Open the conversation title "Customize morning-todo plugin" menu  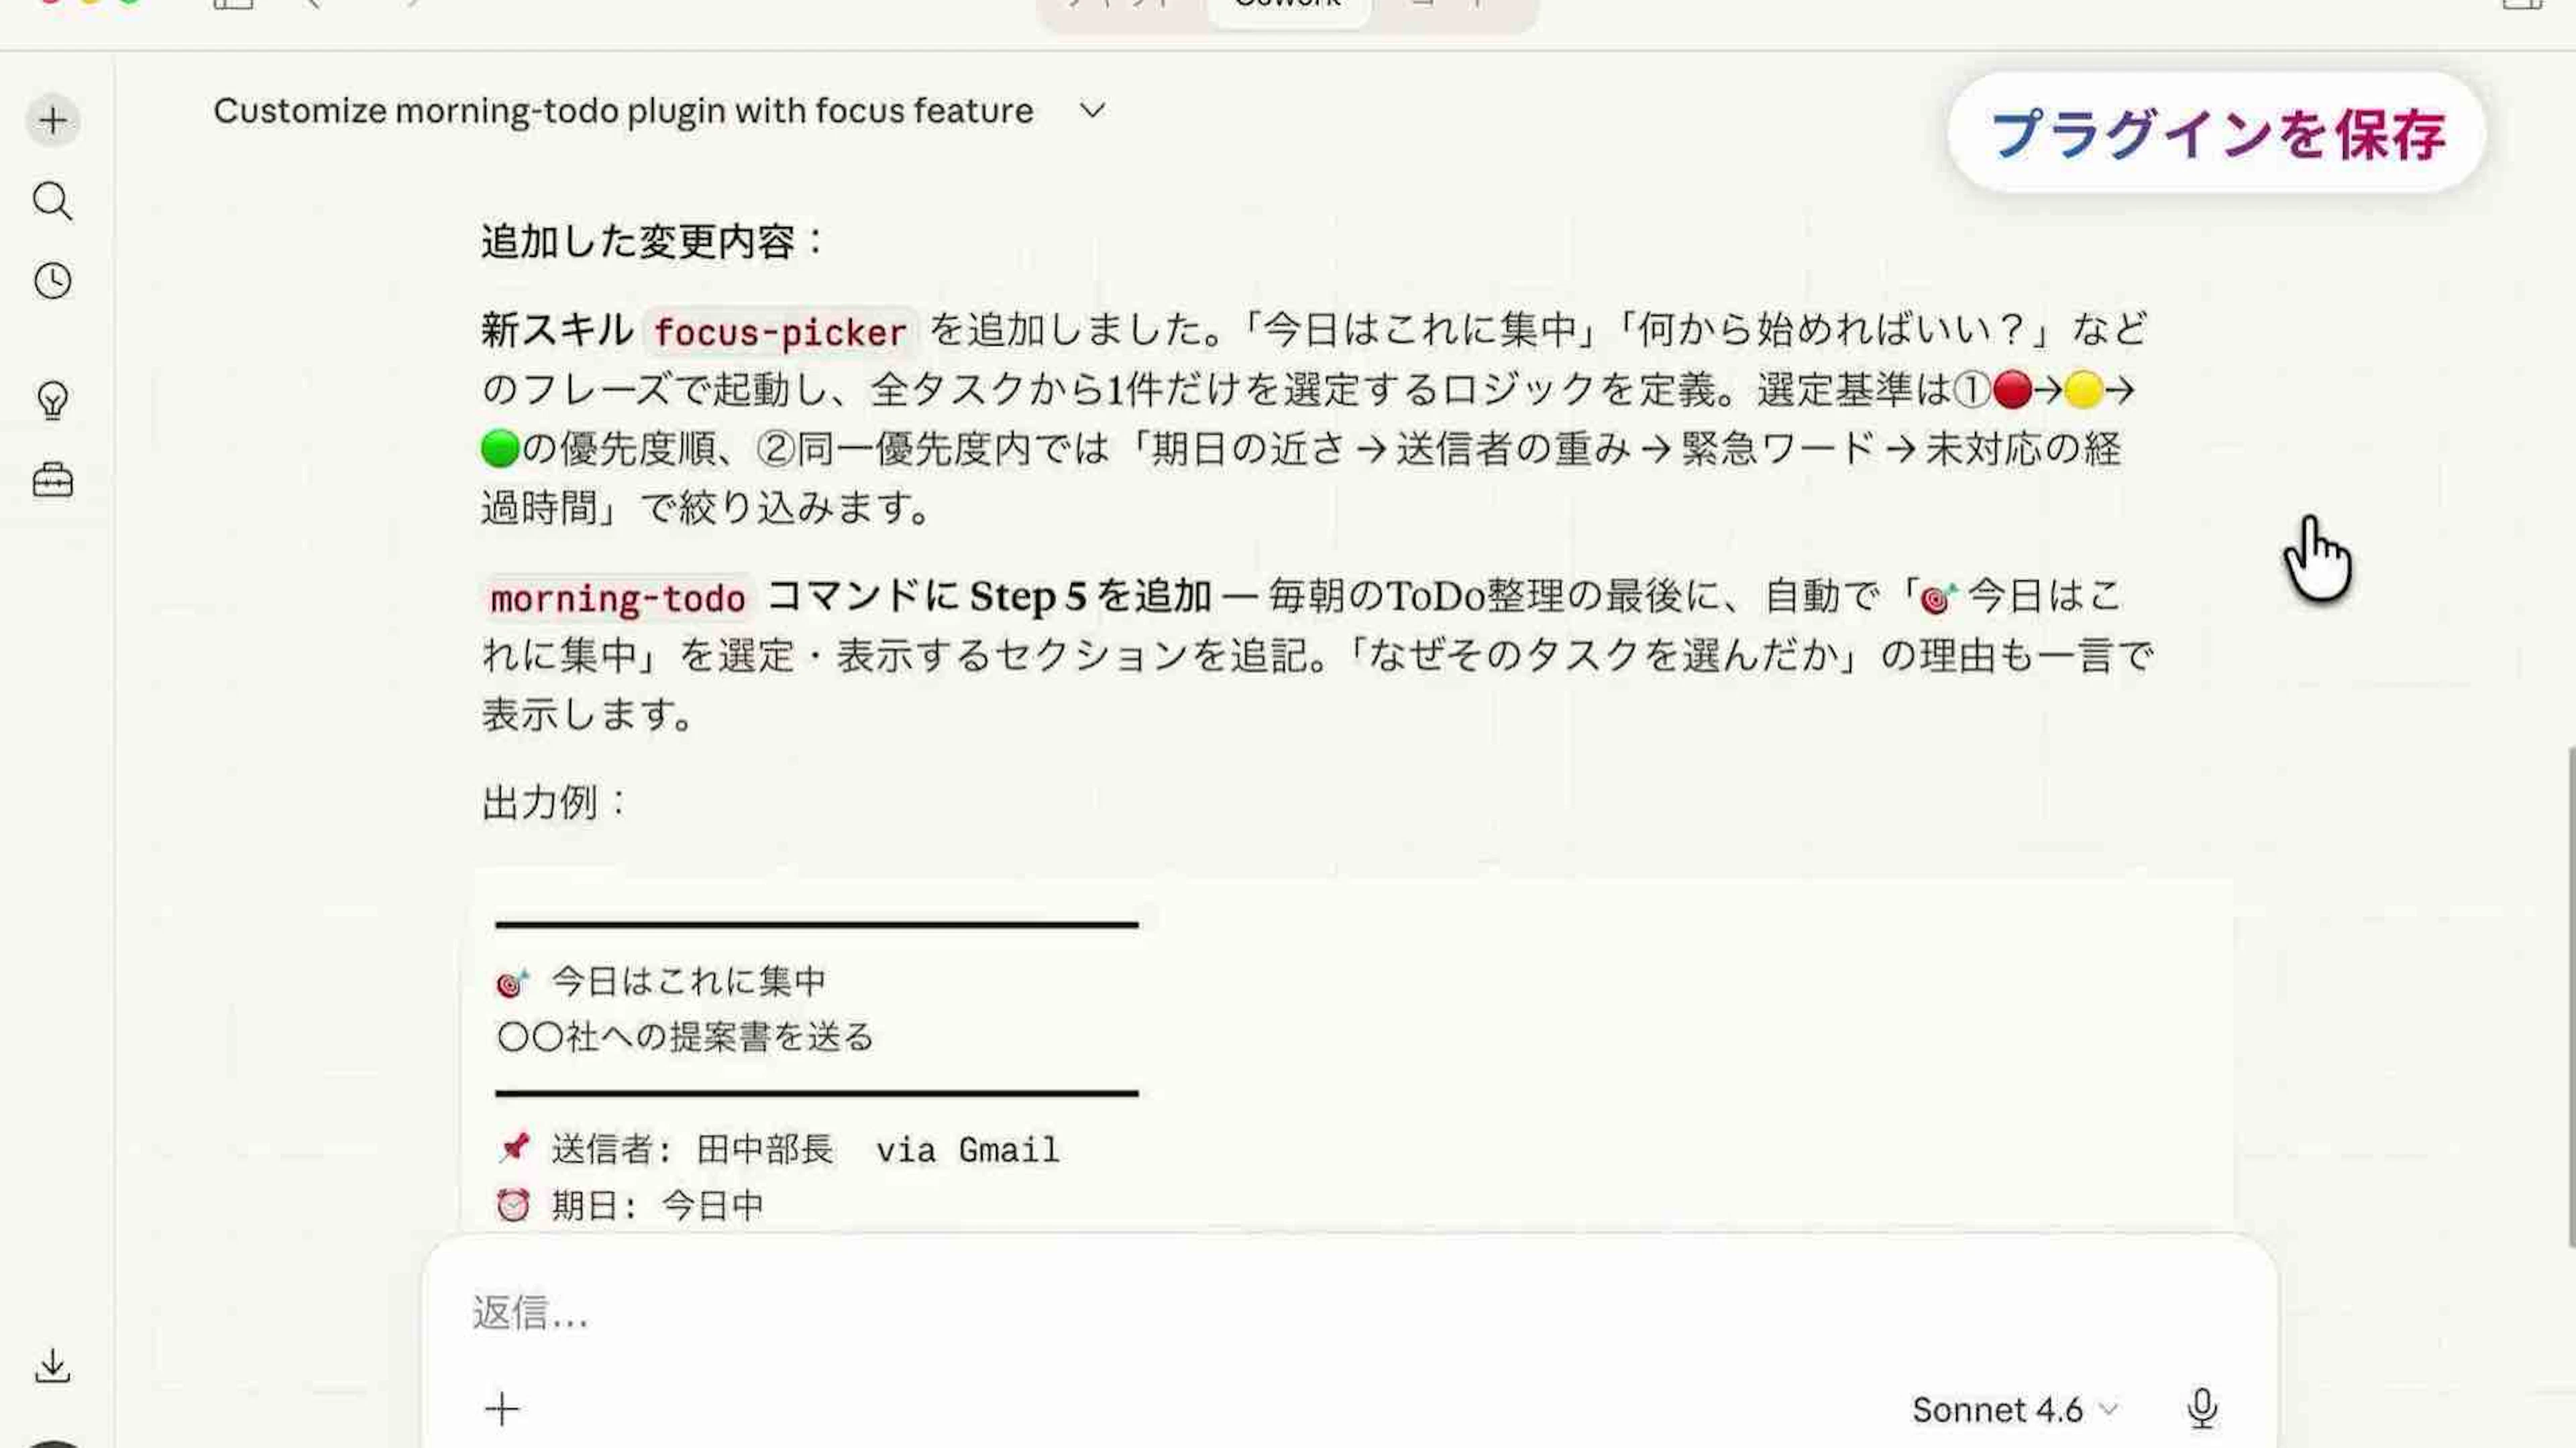(x=623, y=110)
